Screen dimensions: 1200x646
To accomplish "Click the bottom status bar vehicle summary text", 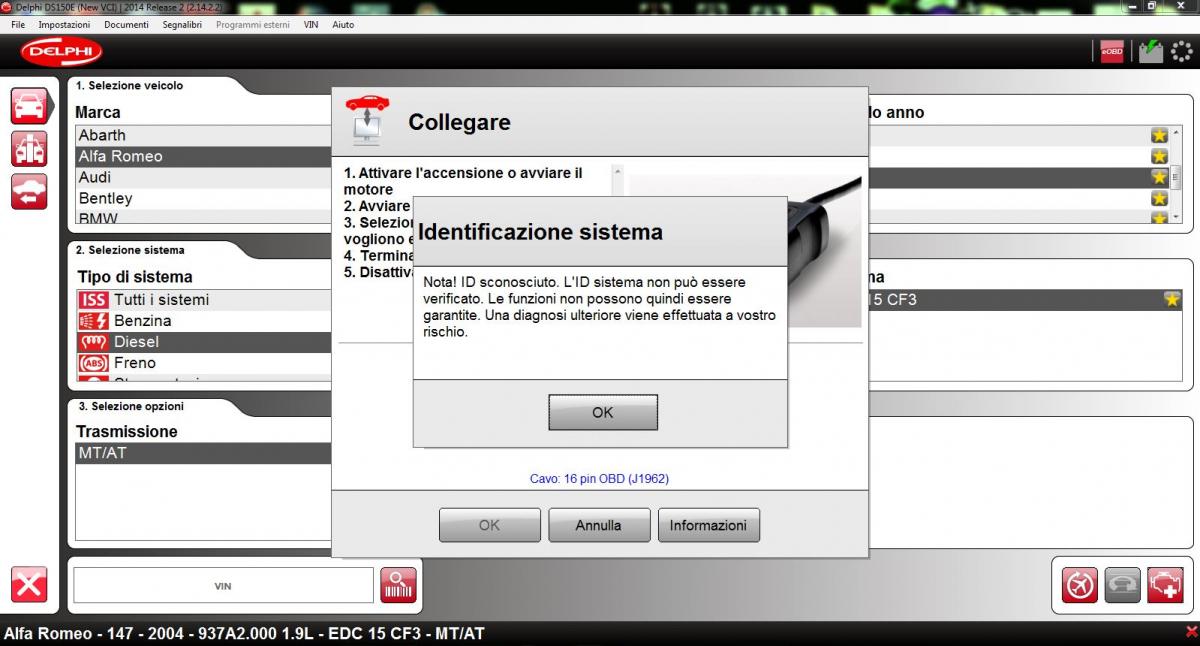I will 244,633.
